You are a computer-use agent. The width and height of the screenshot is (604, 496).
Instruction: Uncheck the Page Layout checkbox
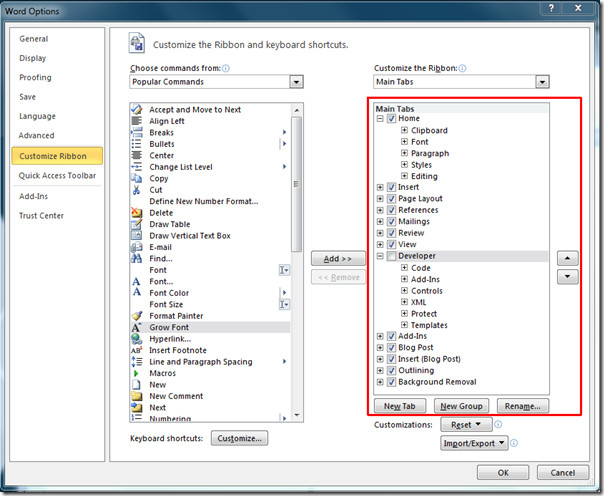tap(391, 199)
